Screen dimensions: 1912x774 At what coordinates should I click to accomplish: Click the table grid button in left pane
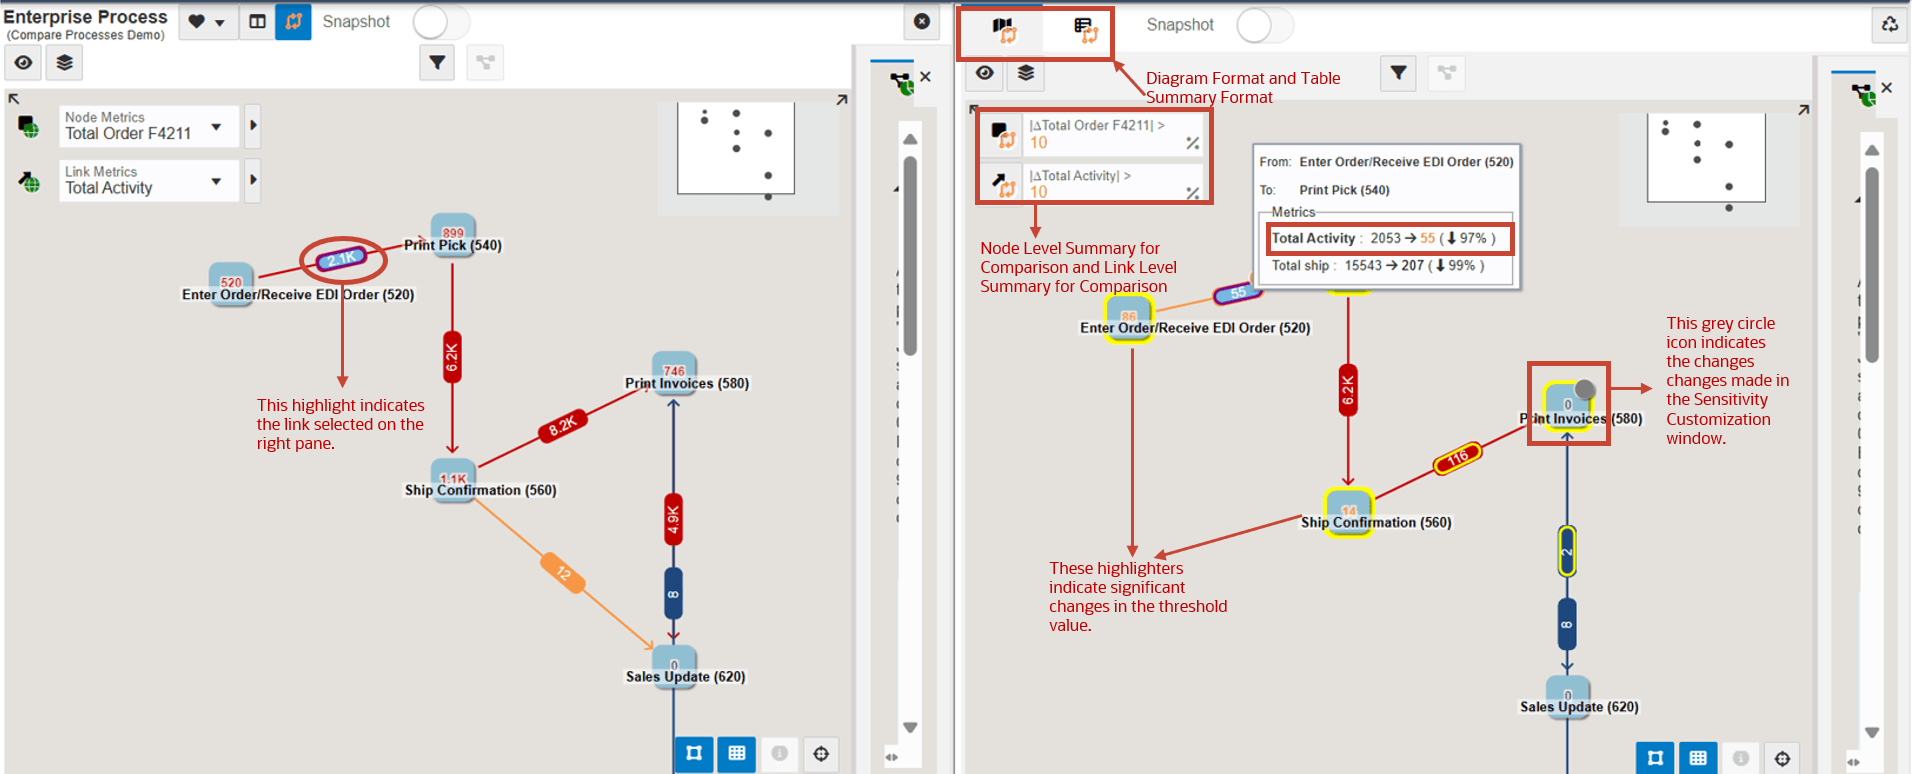tap(737, 754)
